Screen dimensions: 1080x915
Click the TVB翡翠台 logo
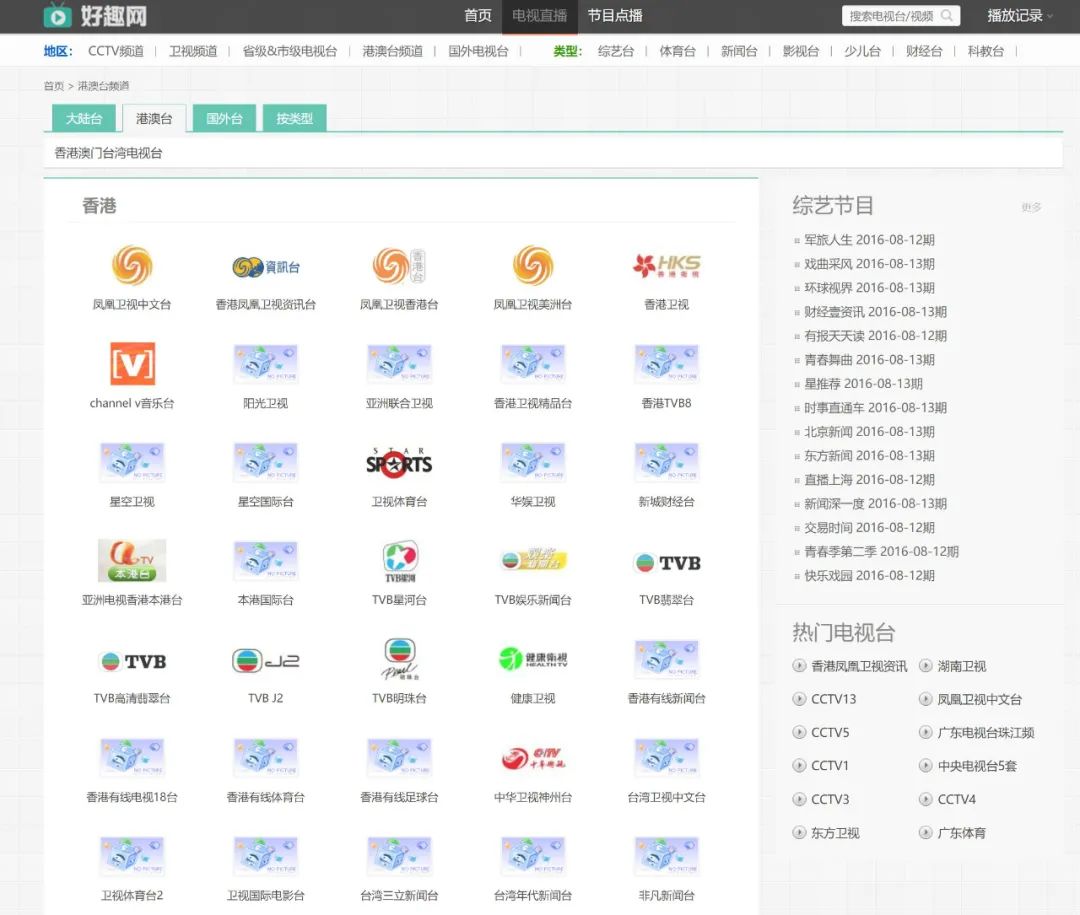(666, 563)
